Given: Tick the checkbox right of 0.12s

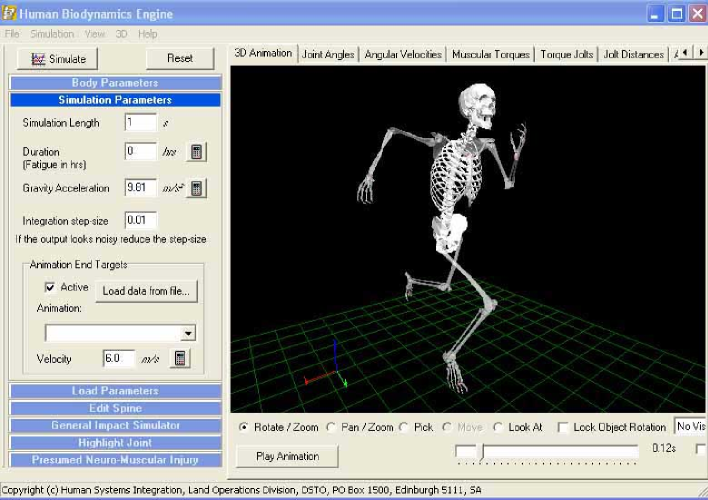Looking at the screenshot, I should pos(701,449).
